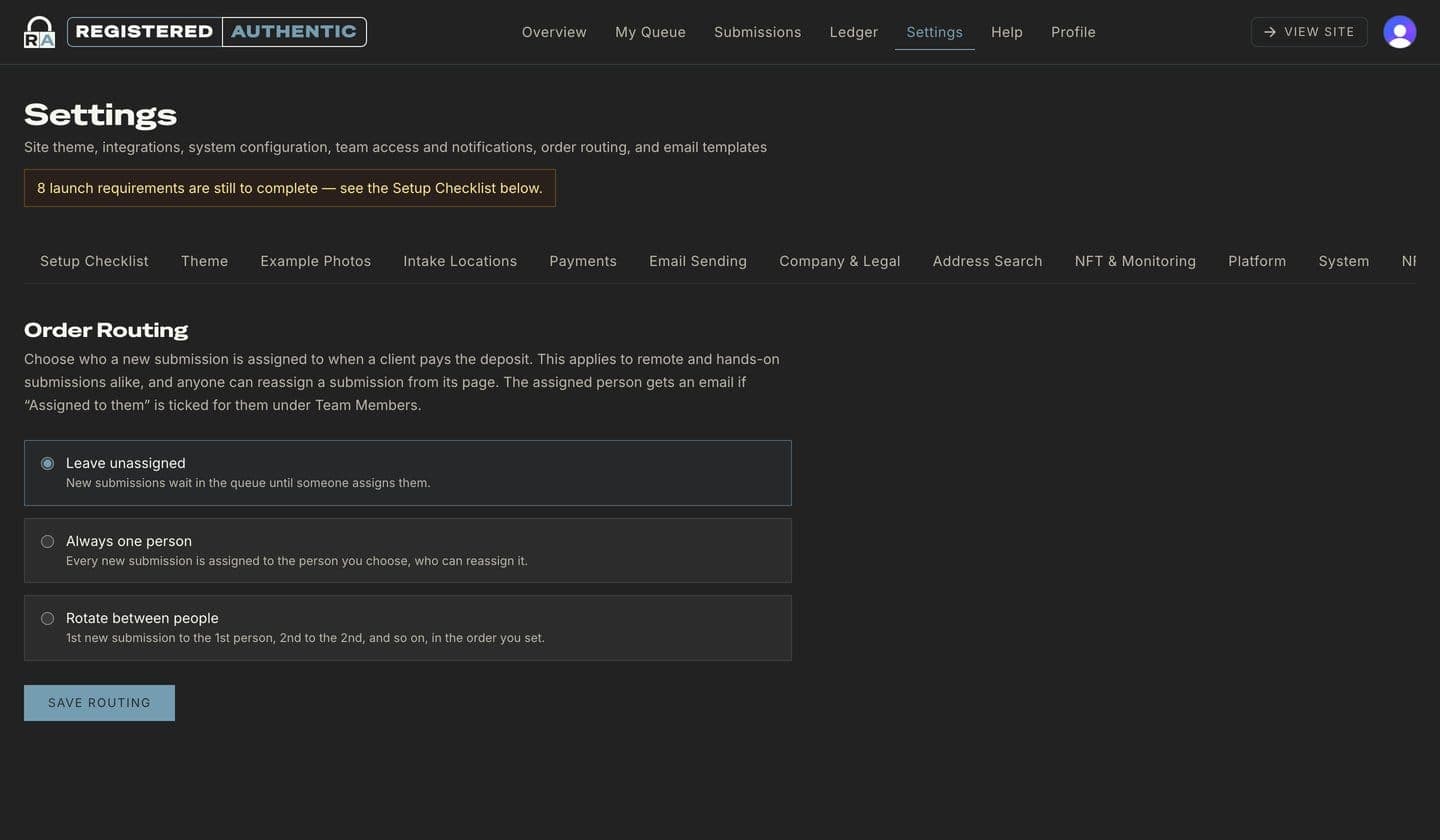This screenshot has width=1440, height=840.
Task: Click the Settings page title
Action: point(100,114)
